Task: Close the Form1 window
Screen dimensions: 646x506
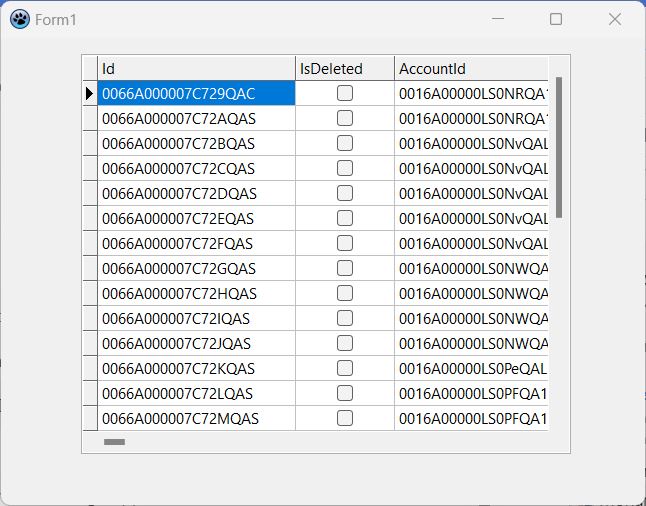Action: coord(614,20)
